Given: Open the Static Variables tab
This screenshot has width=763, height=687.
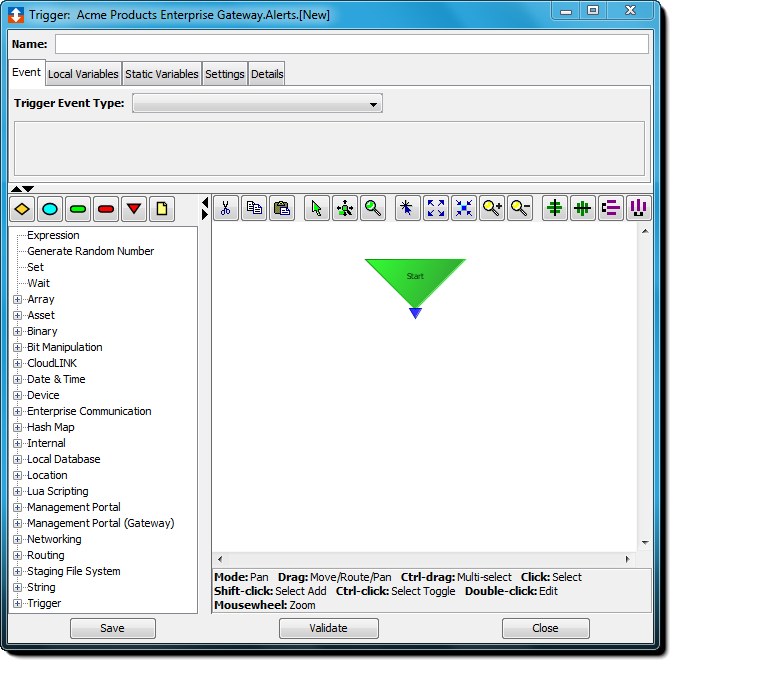Looking at the screenshot, I should point(162,74).
